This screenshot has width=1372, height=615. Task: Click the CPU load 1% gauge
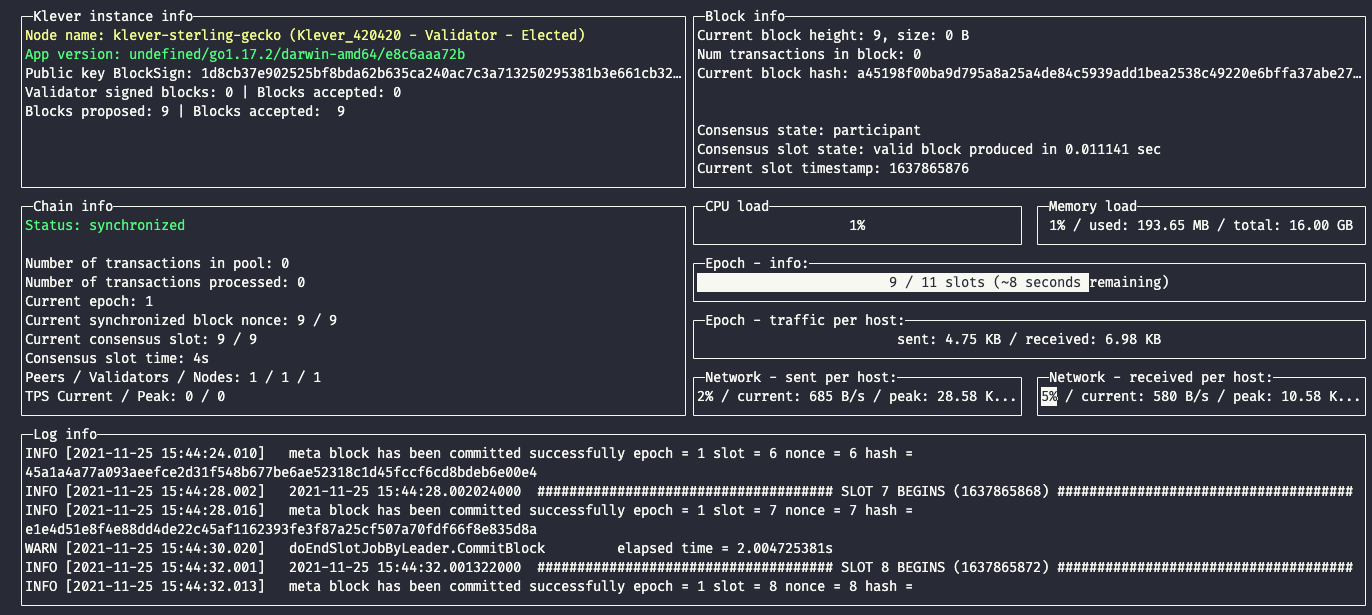point(857,226)
